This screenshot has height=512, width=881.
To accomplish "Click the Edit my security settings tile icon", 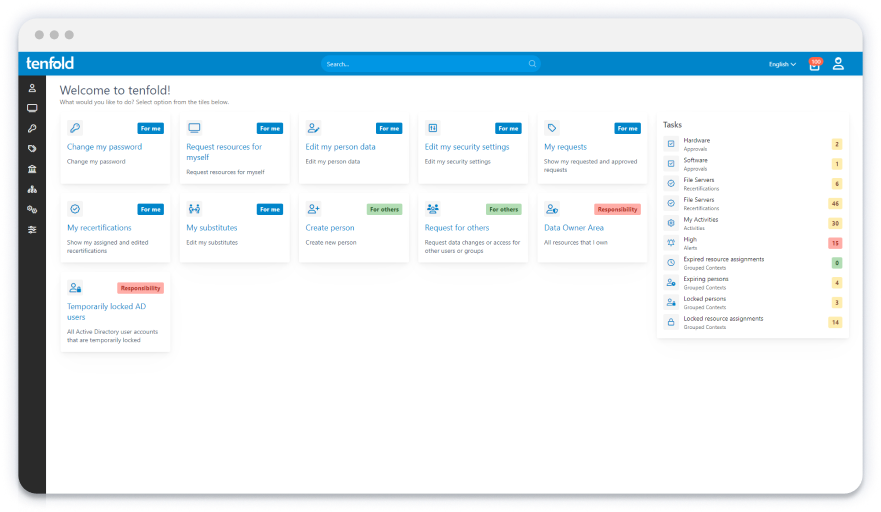I will click(x=433, y=128).
